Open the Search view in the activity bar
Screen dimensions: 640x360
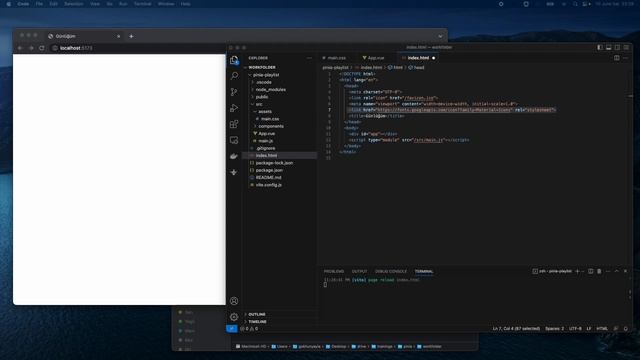(234, 76)
